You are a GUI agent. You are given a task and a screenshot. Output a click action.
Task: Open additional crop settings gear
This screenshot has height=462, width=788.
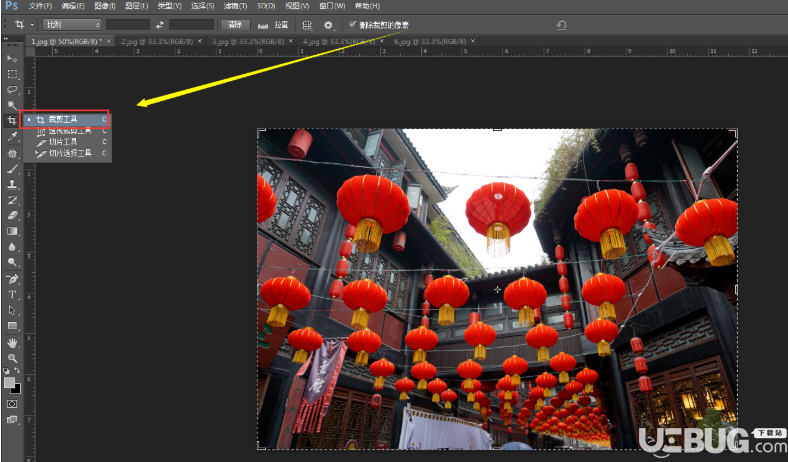[328, 25]
